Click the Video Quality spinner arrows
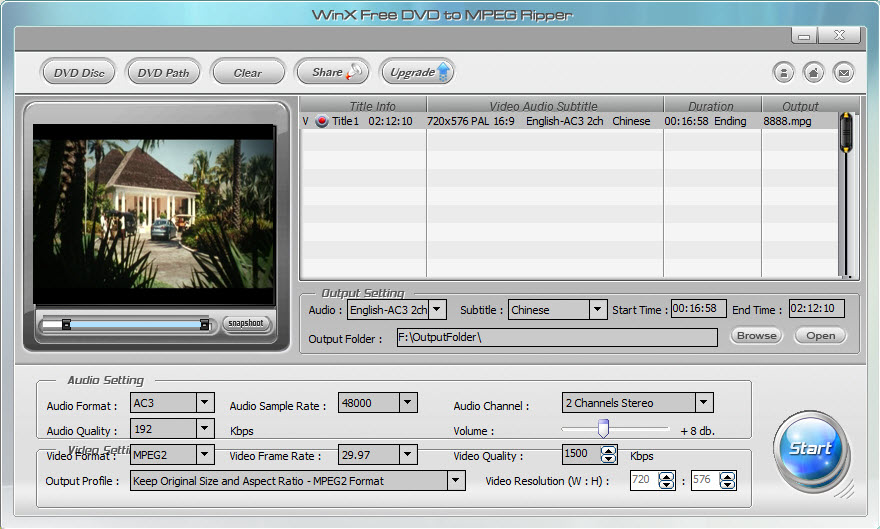The image size is (880, 529). pyautogui.click(x=608, y=454)
